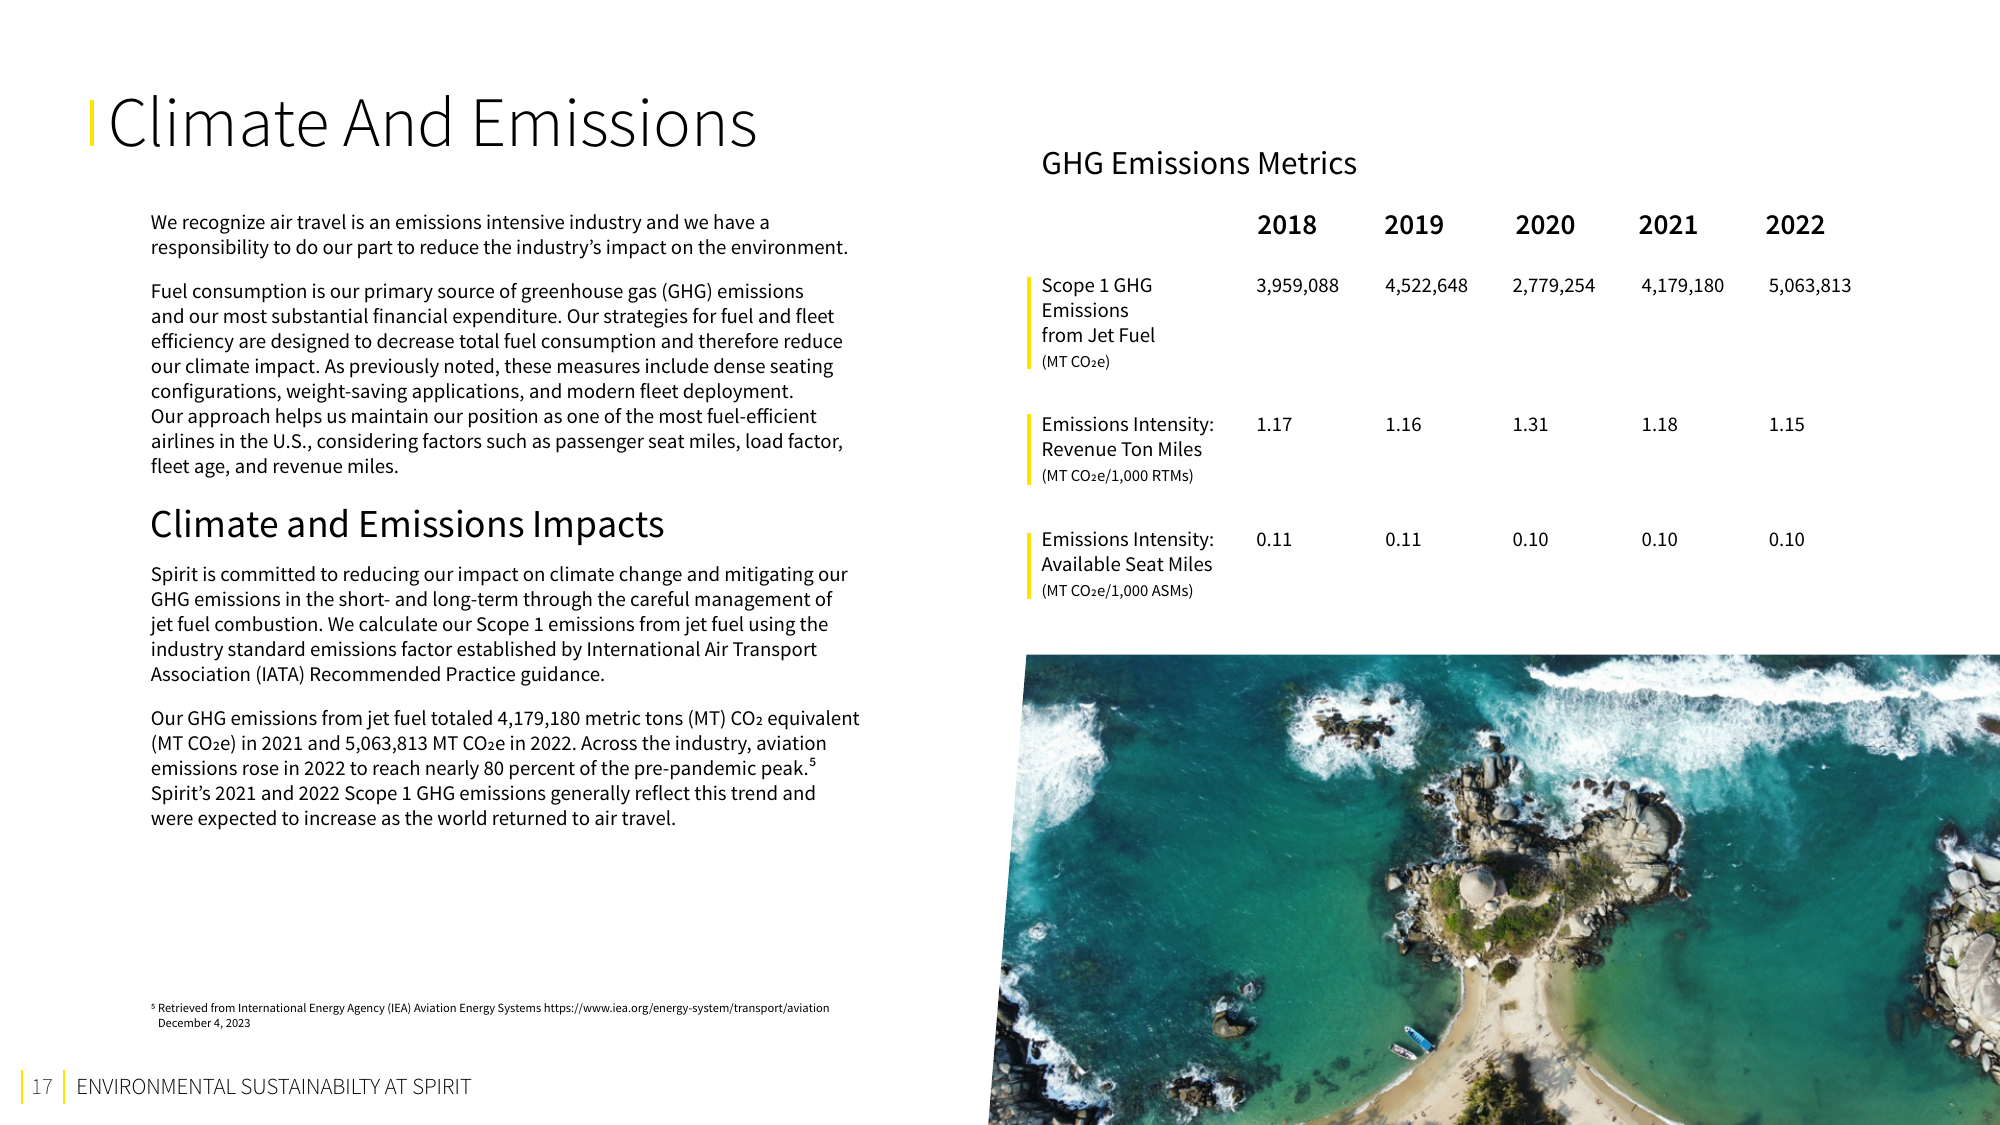This screenshot has width=2000, height=1125.
Task: Click the 1.15 emissions intensity value
Action: [1786, 425]
